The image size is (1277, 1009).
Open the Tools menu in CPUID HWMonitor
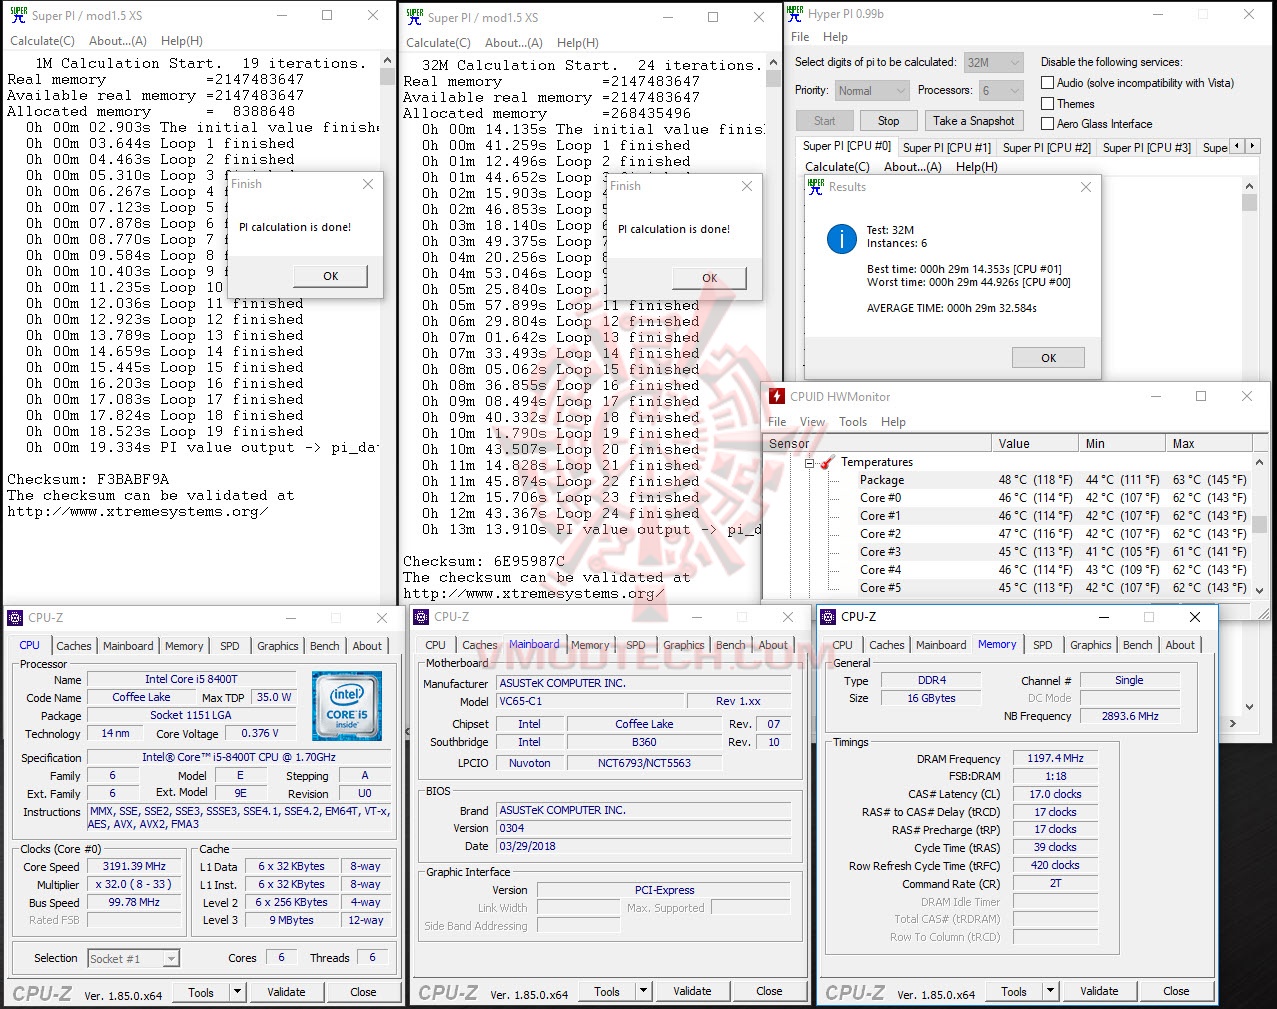pos(853,422)
